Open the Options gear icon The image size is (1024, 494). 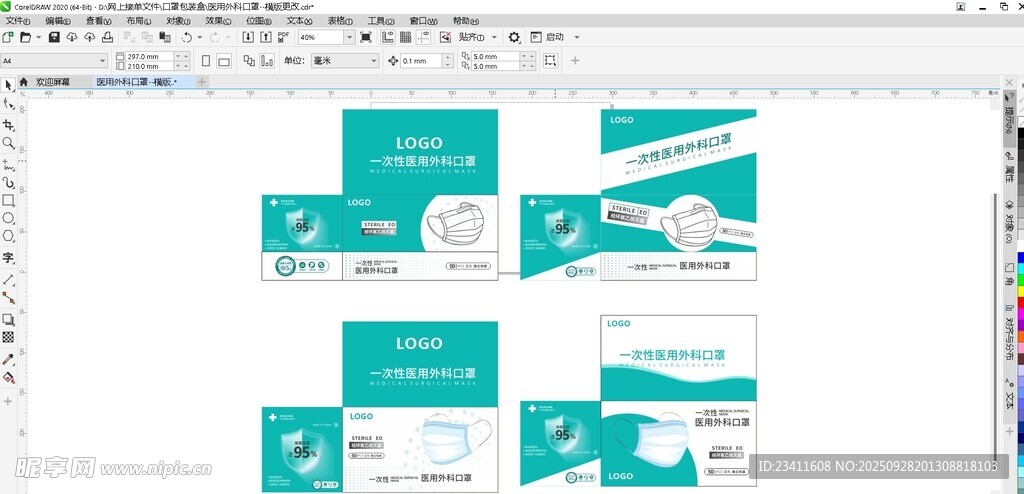coord(514,37)
